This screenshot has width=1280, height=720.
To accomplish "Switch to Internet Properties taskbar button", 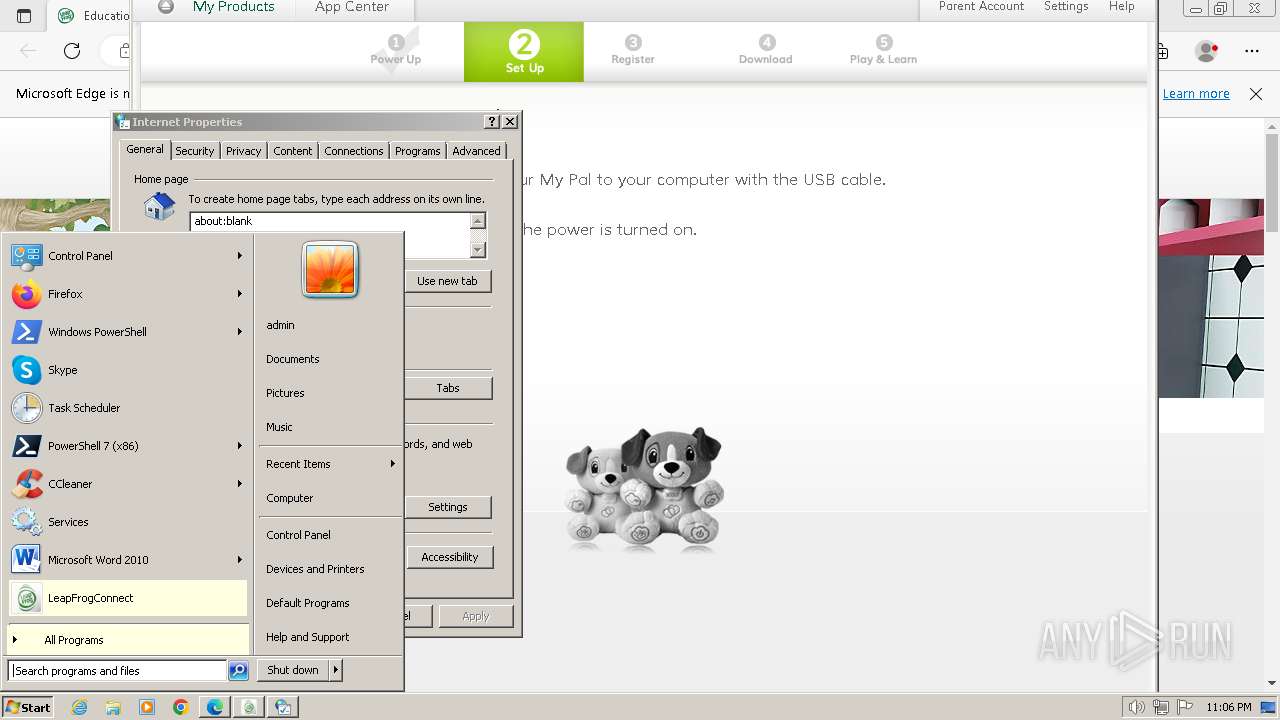I will [283, 707].
